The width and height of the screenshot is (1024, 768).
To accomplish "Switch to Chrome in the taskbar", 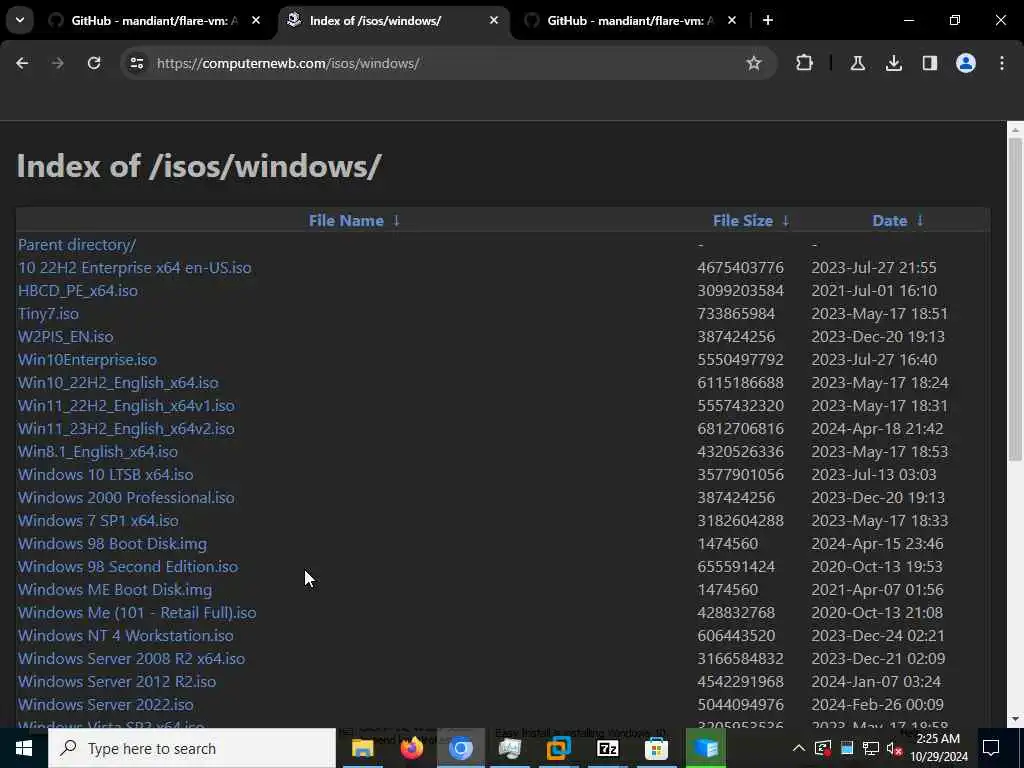I will [460, 748].
